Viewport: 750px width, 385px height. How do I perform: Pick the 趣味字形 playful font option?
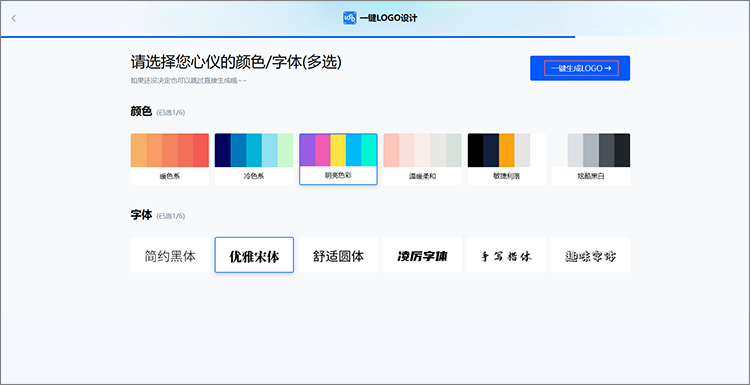[591, 255]
